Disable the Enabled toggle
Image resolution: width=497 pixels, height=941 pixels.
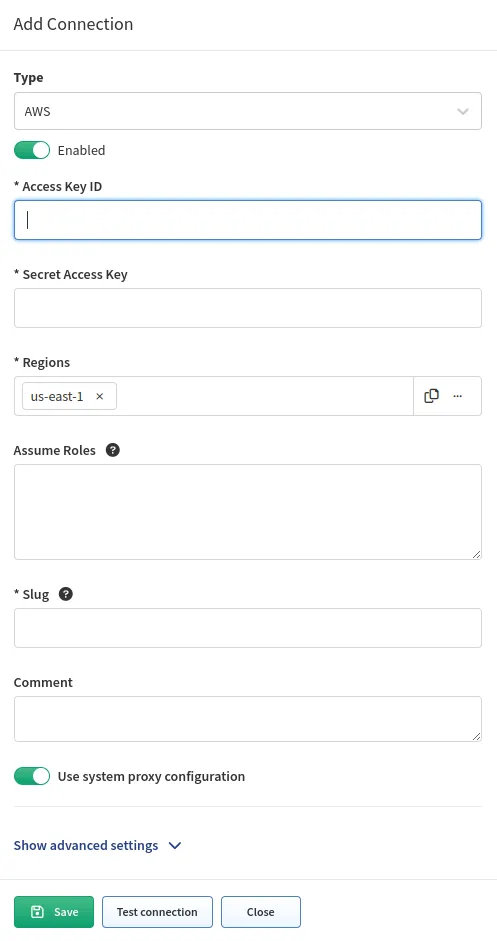click(32, 150)
